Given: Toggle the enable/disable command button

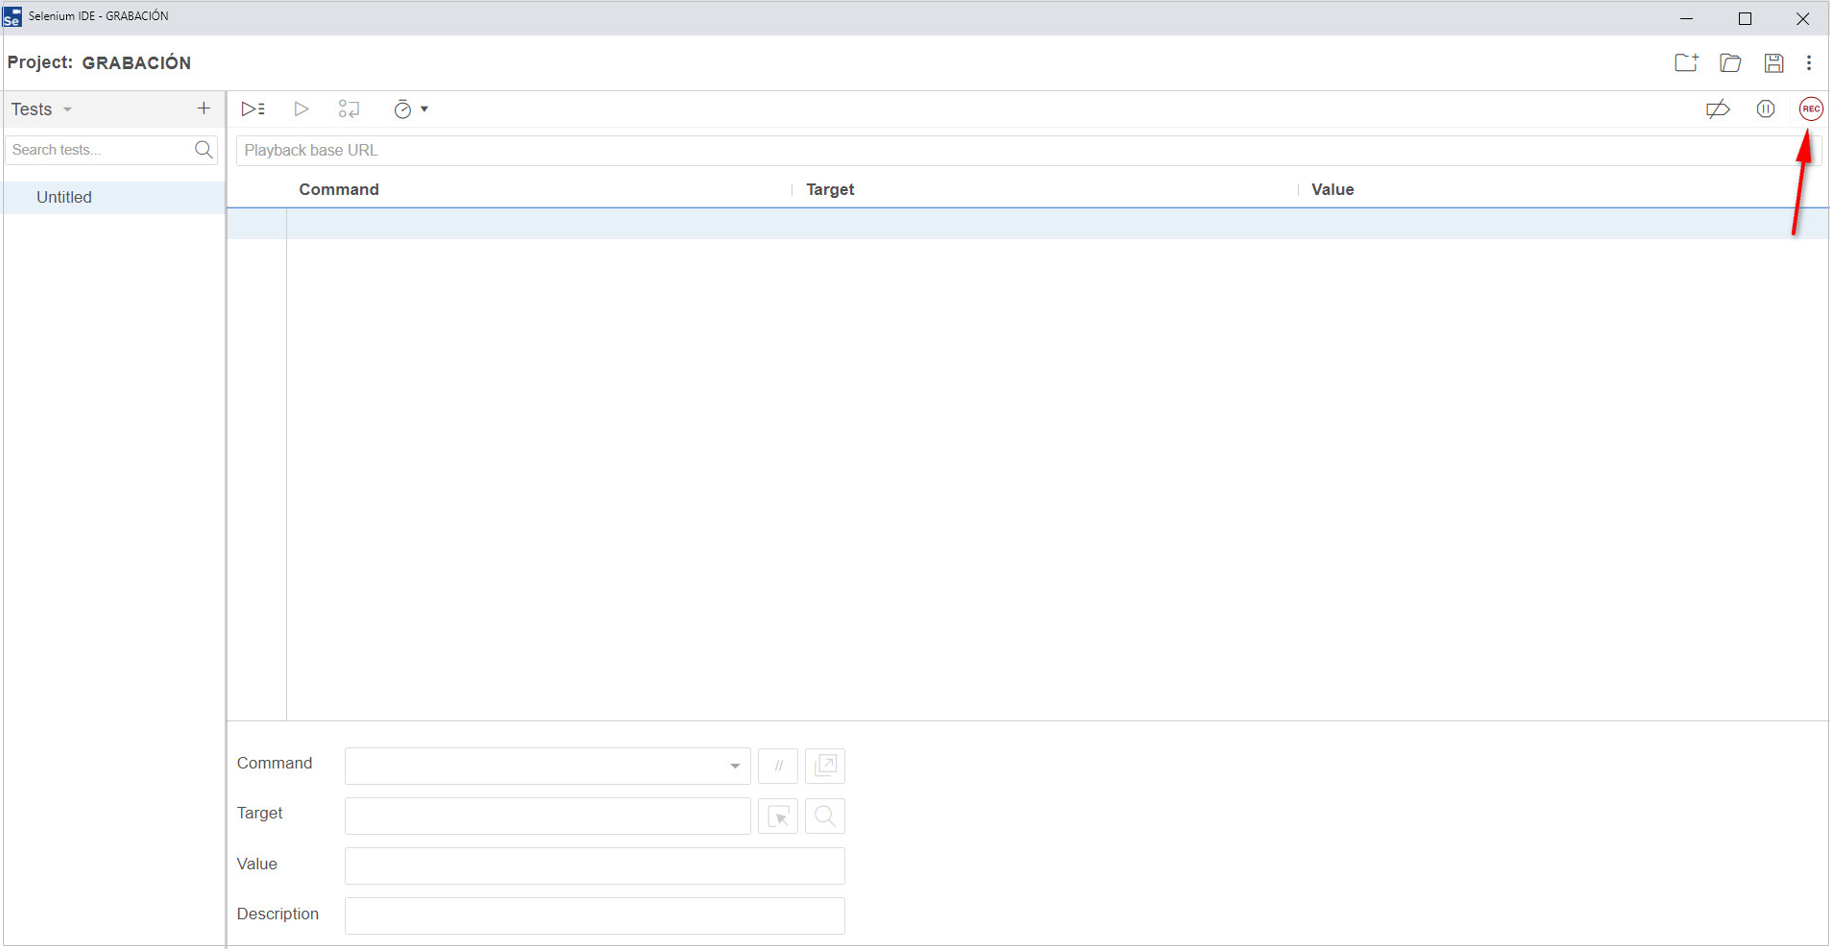Looking at the screenshot, I should (x=778, y=766).
